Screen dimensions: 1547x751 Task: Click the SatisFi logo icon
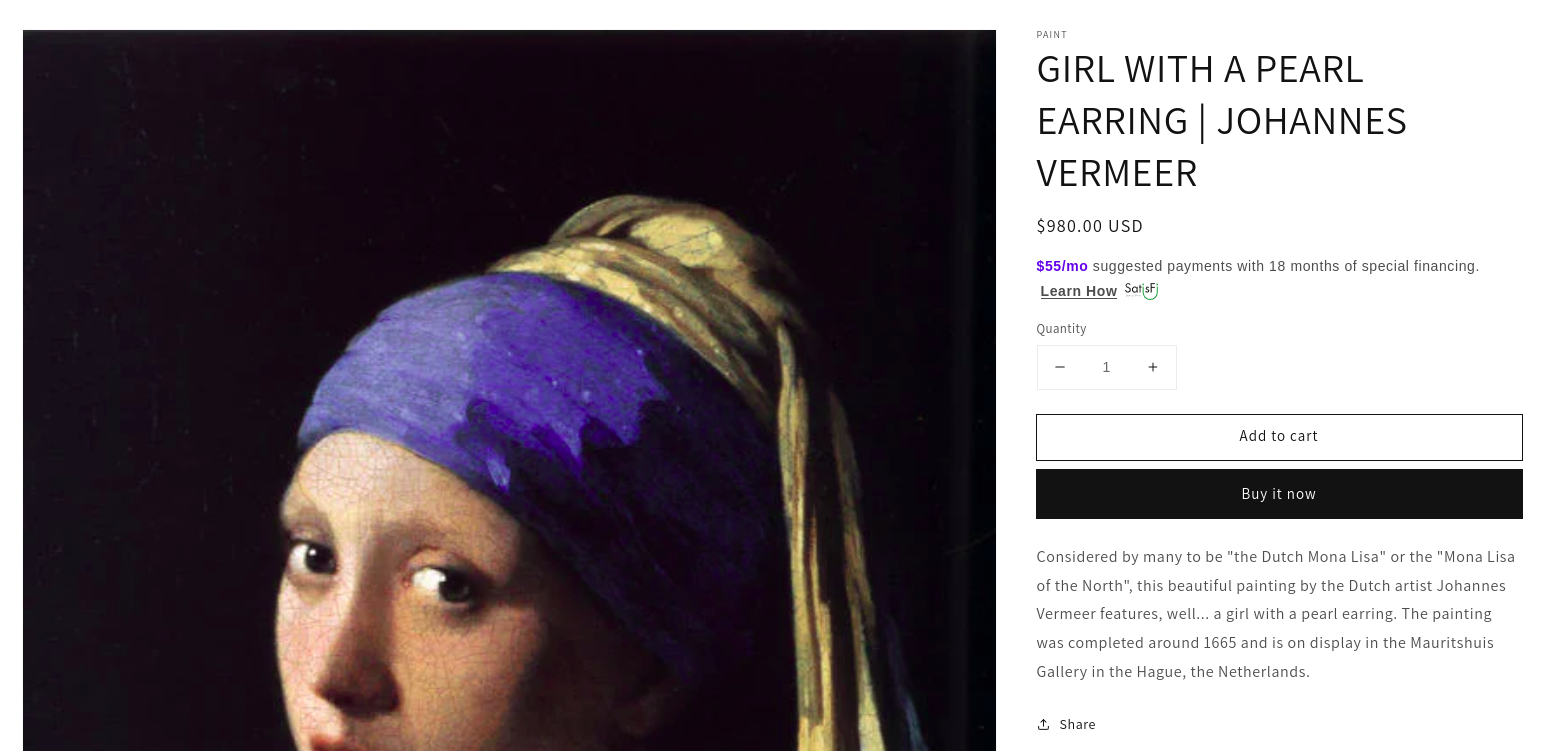pos(1141,290)
